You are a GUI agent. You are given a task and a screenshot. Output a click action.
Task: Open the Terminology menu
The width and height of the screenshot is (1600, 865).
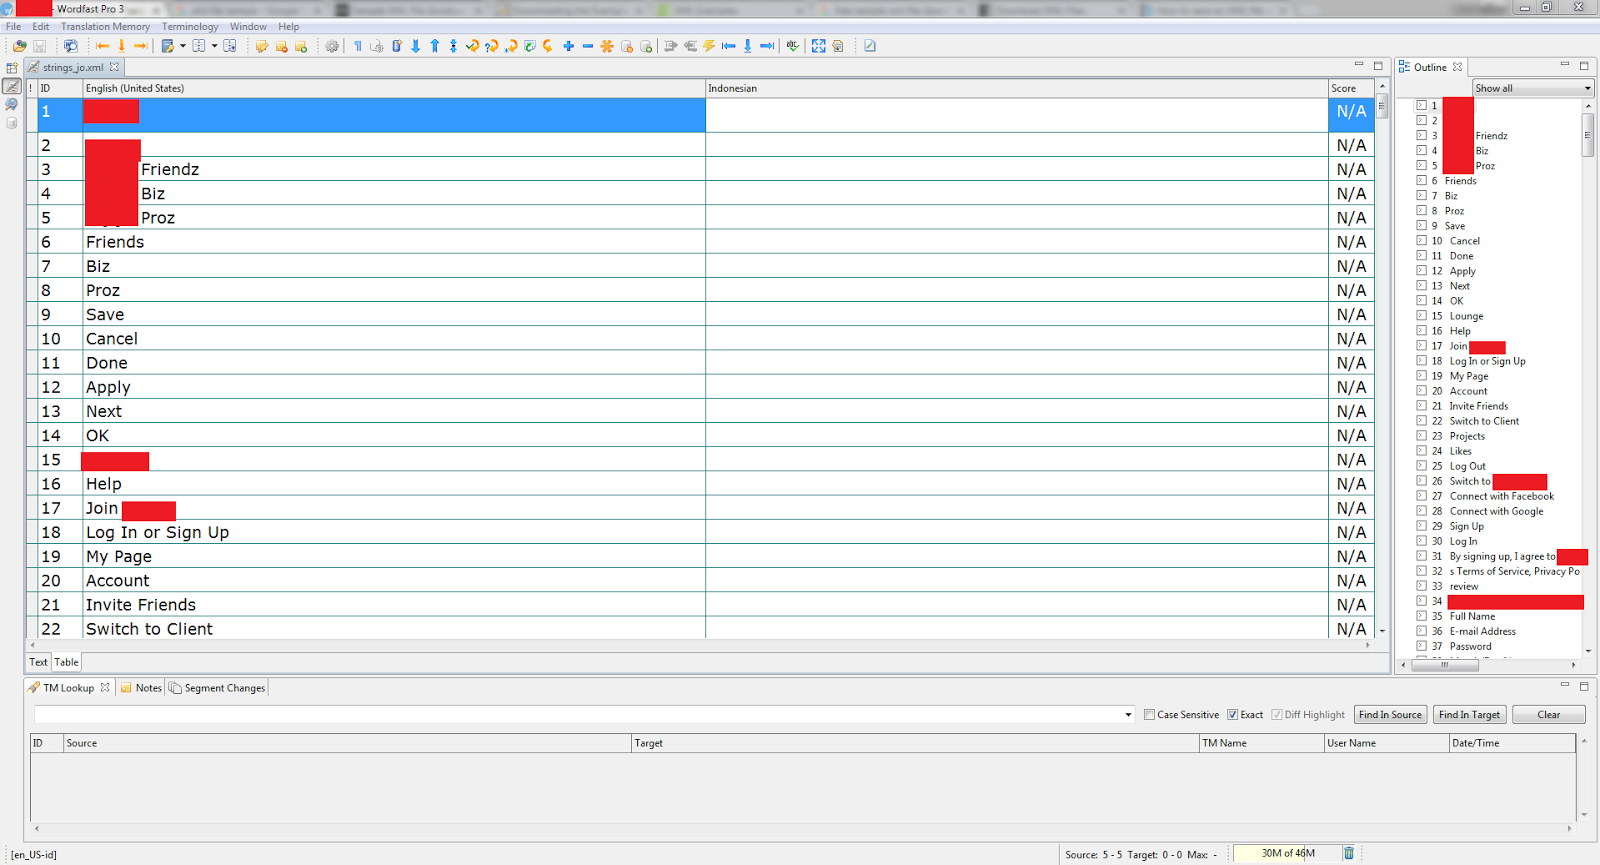tap(190, 27)
